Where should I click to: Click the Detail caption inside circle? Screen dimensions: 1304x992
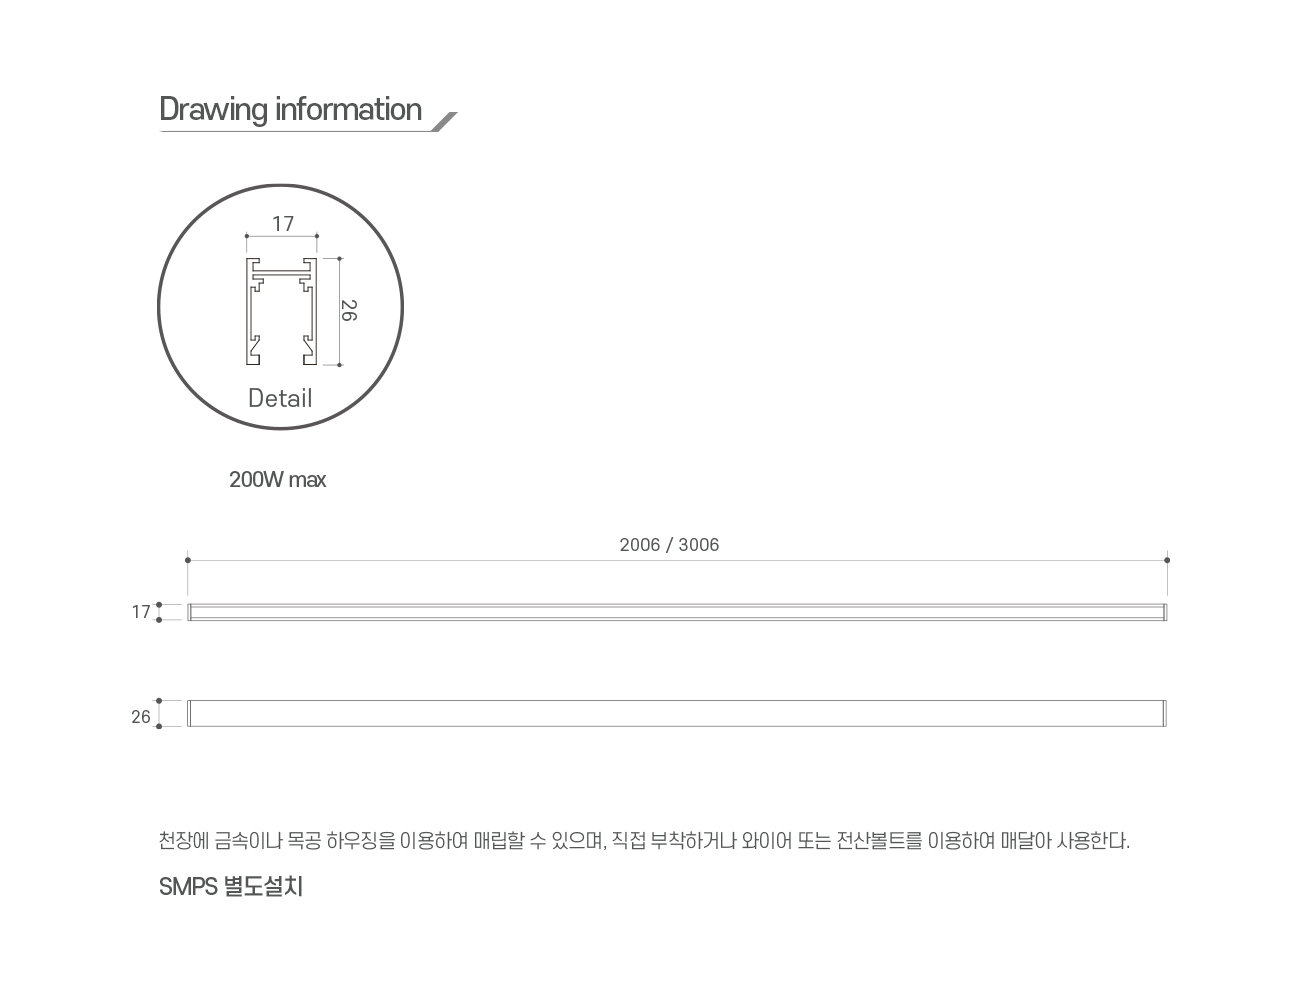point(280,398)
